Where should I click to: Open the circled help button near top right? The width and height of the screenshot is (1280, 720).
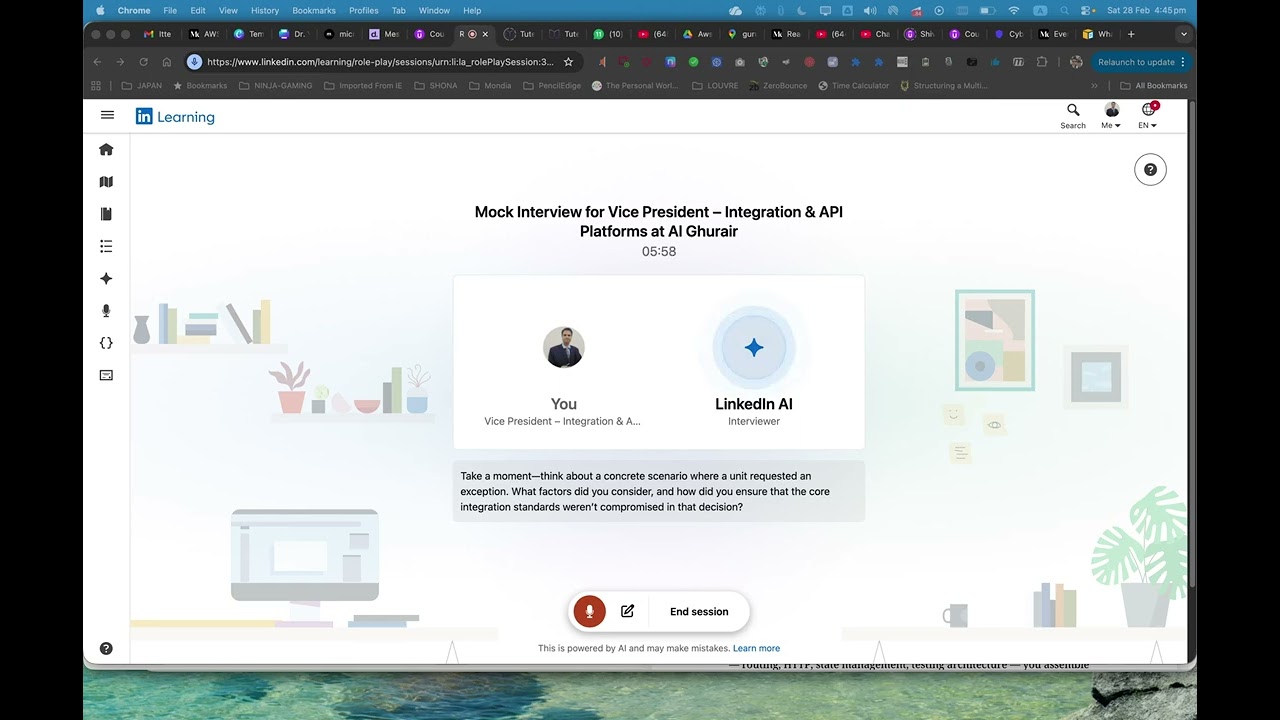coord(1150,170)
